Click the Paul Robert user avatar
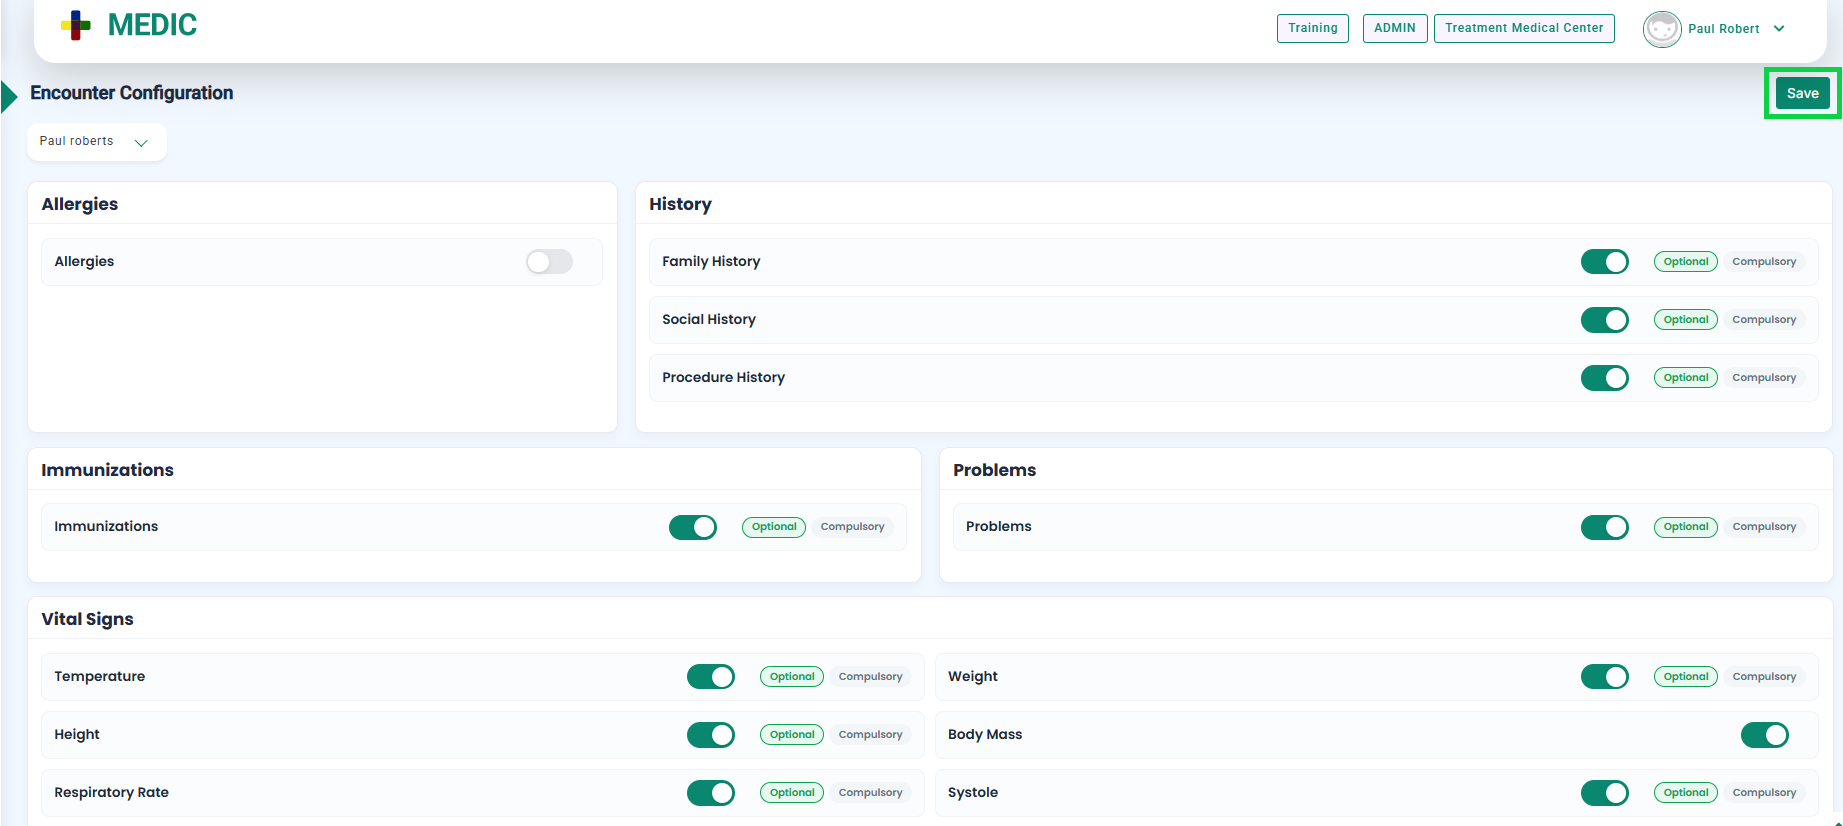Image resolution: width=1843 pixels, height=826 pixels. coord(1661,29)
